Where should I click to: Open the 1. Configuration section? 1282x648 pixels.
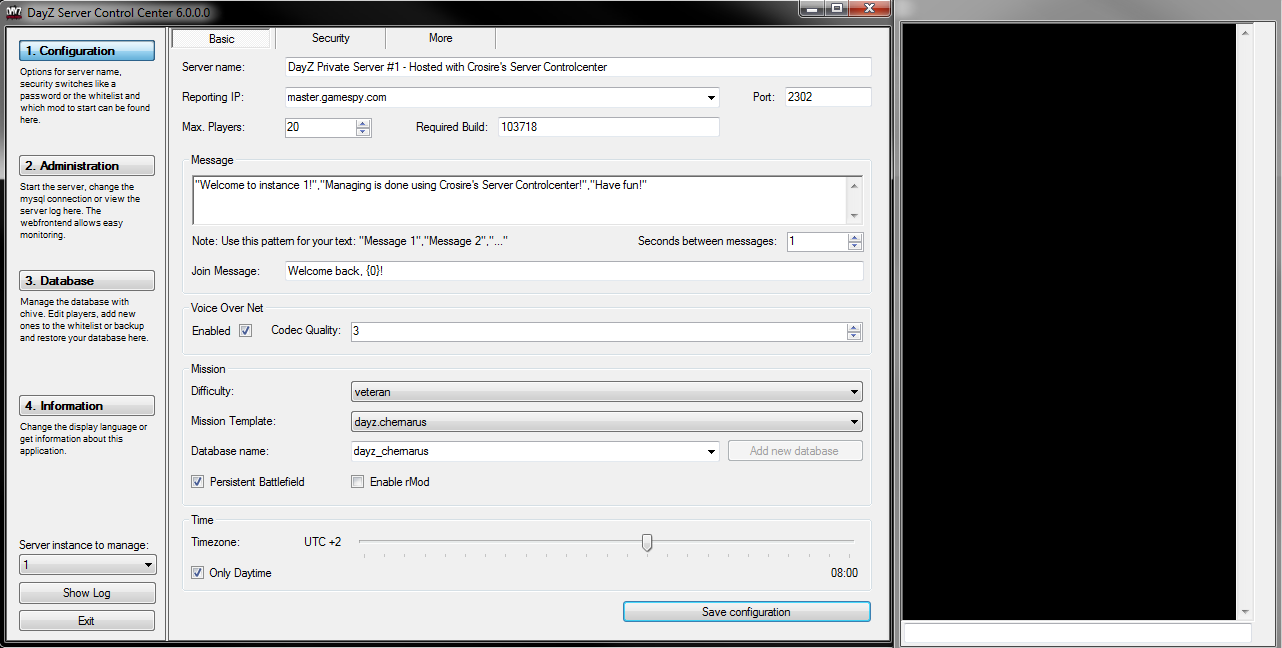87,51
